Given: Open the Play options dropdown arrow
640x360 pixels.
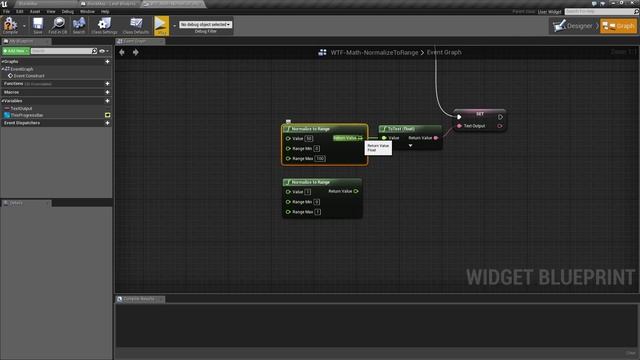Looking at the screenshot, I should click(174, 26).
